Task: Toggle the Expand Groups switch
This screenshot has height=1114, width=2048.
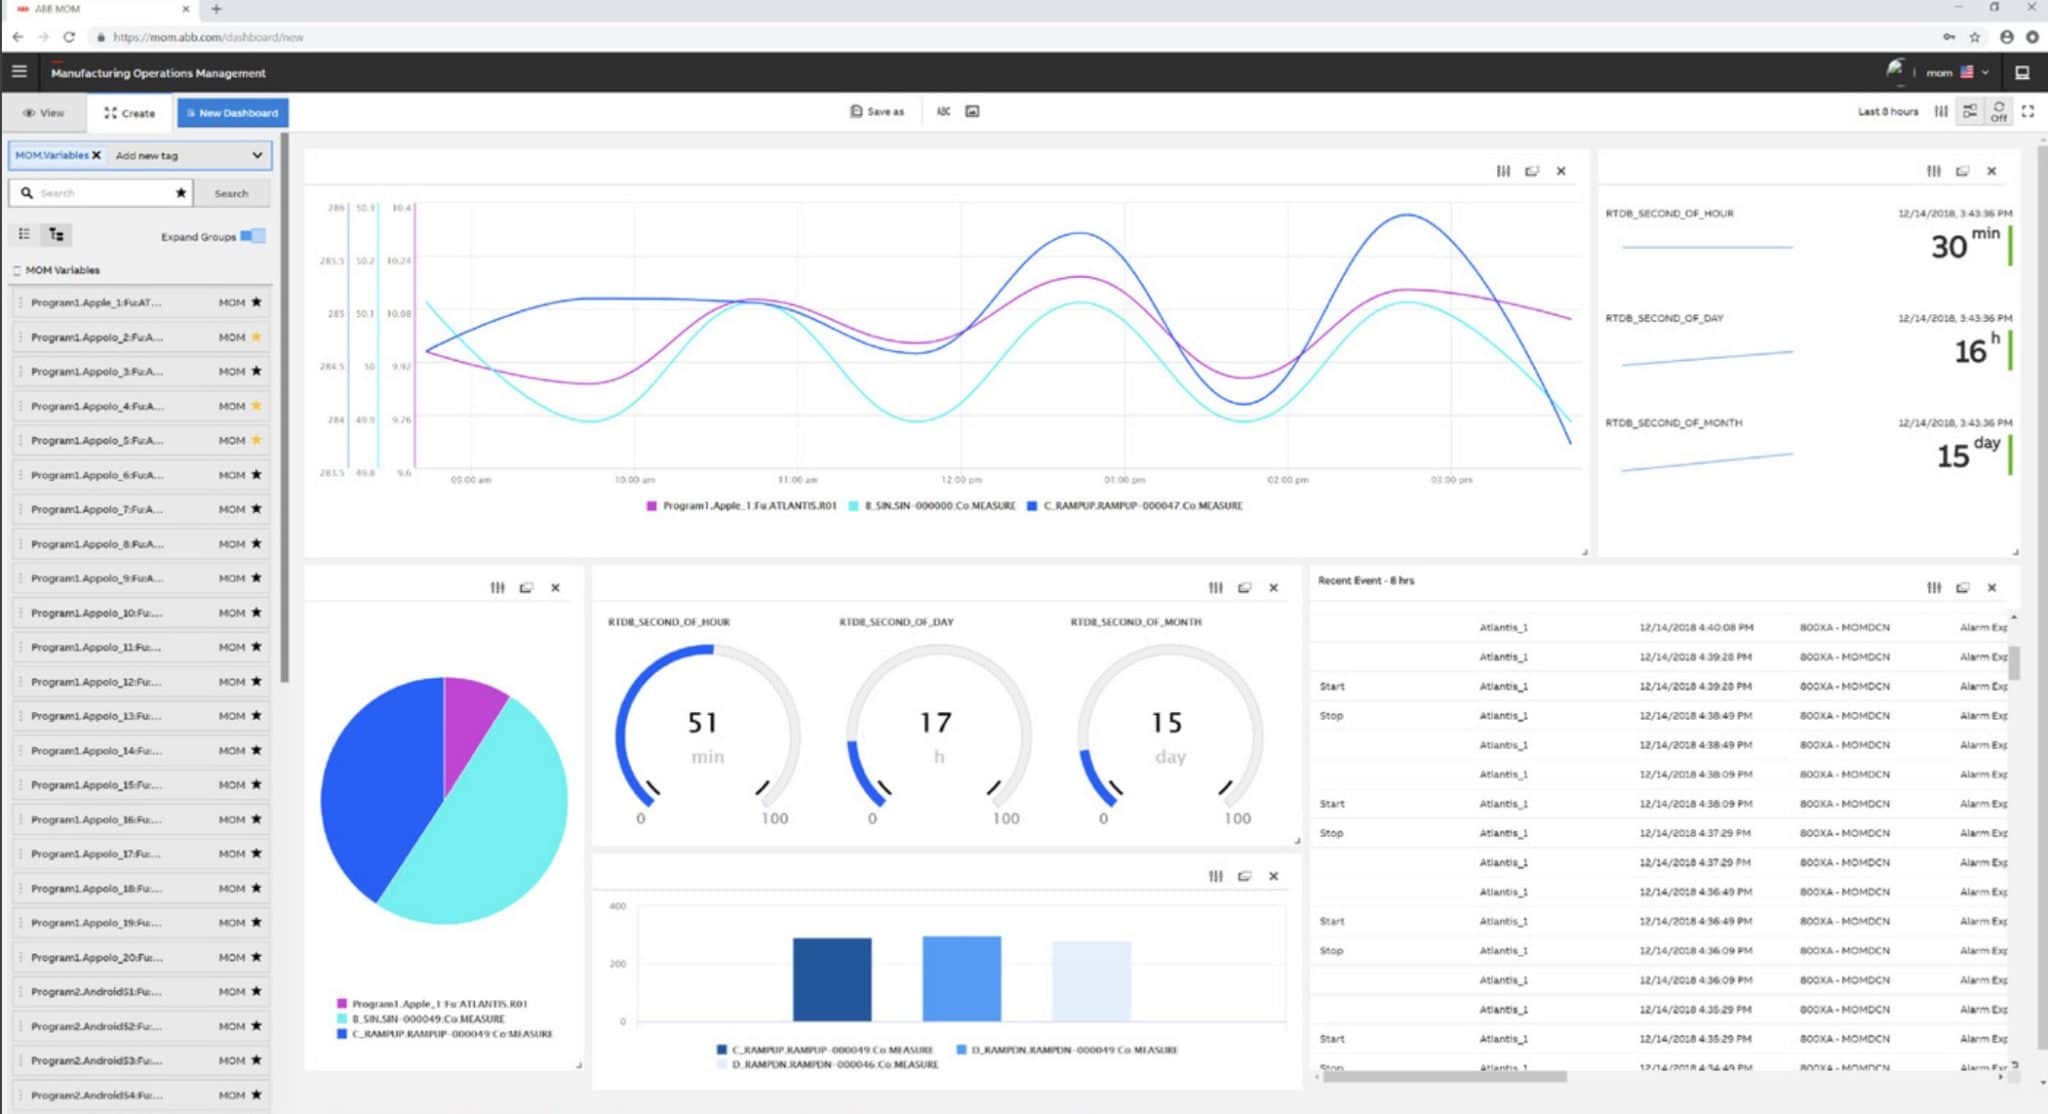Action: click(253, 236)
